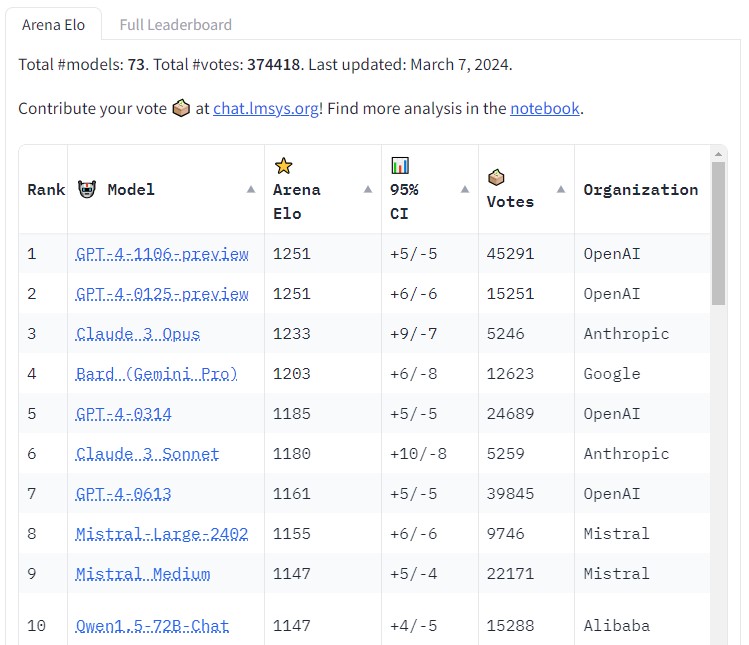Viewport: 749px width, 645px height.
Task: Sort table by Model column arrow
Action: 250,189
